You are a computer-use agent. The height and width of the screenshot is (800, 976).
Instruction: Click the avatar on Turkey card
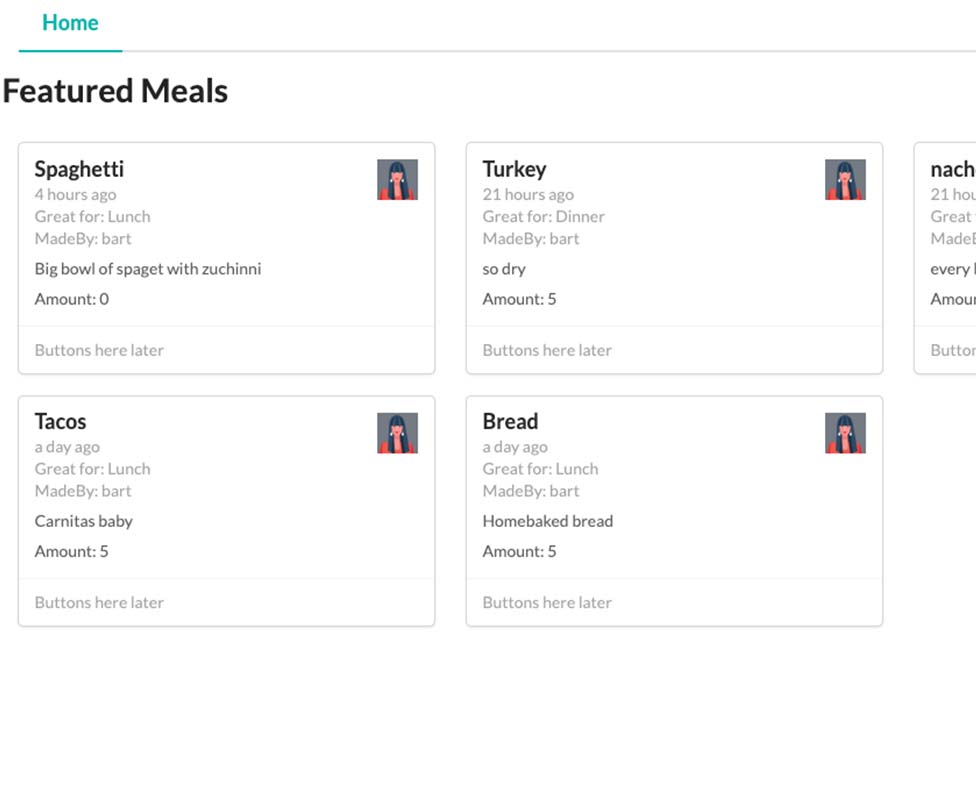click(845, 179)
